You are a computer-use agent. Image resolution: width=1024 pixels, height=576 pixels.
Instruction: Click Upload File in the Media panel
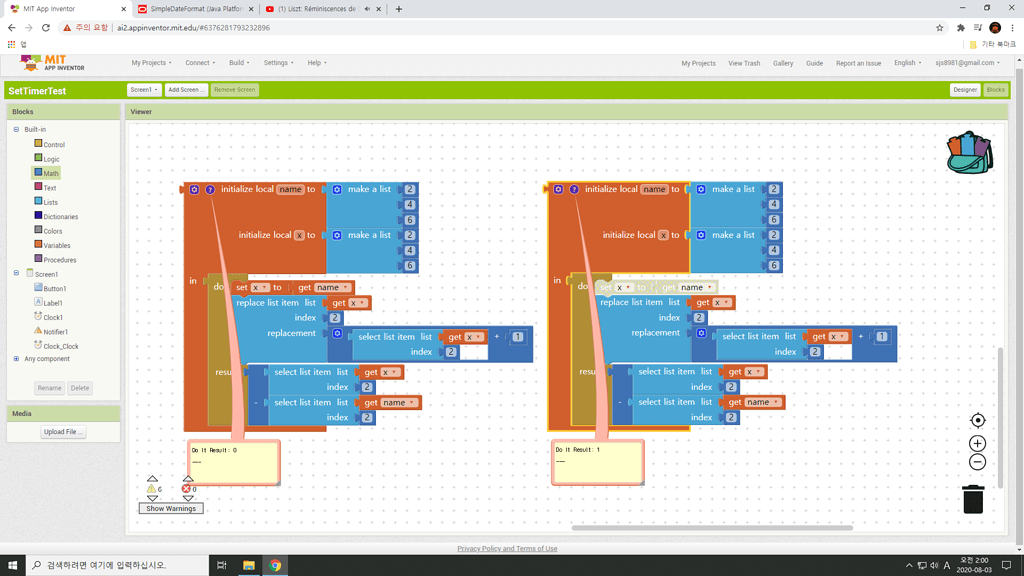(x=63, y=431)
